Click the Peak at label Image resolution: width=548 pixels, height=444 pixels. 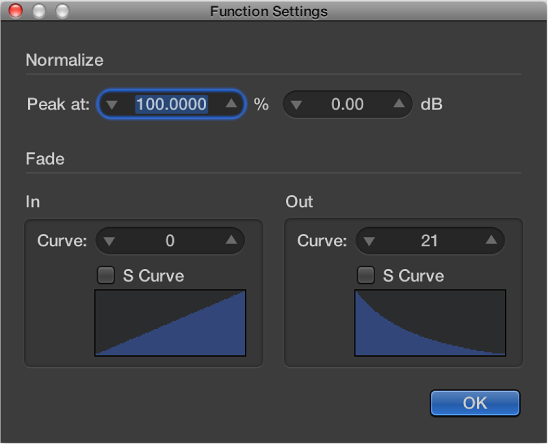pos(58,104)
